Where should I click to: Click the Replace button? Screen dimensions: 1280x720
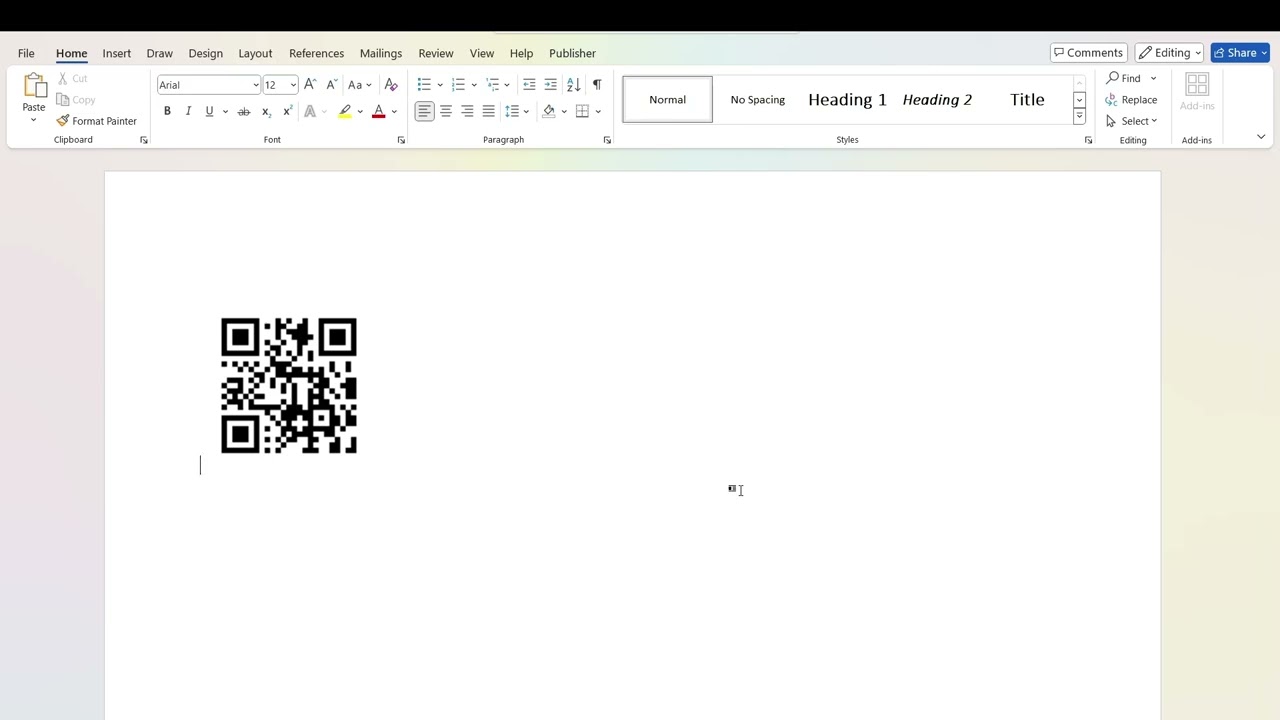[x=1131, y=100]
